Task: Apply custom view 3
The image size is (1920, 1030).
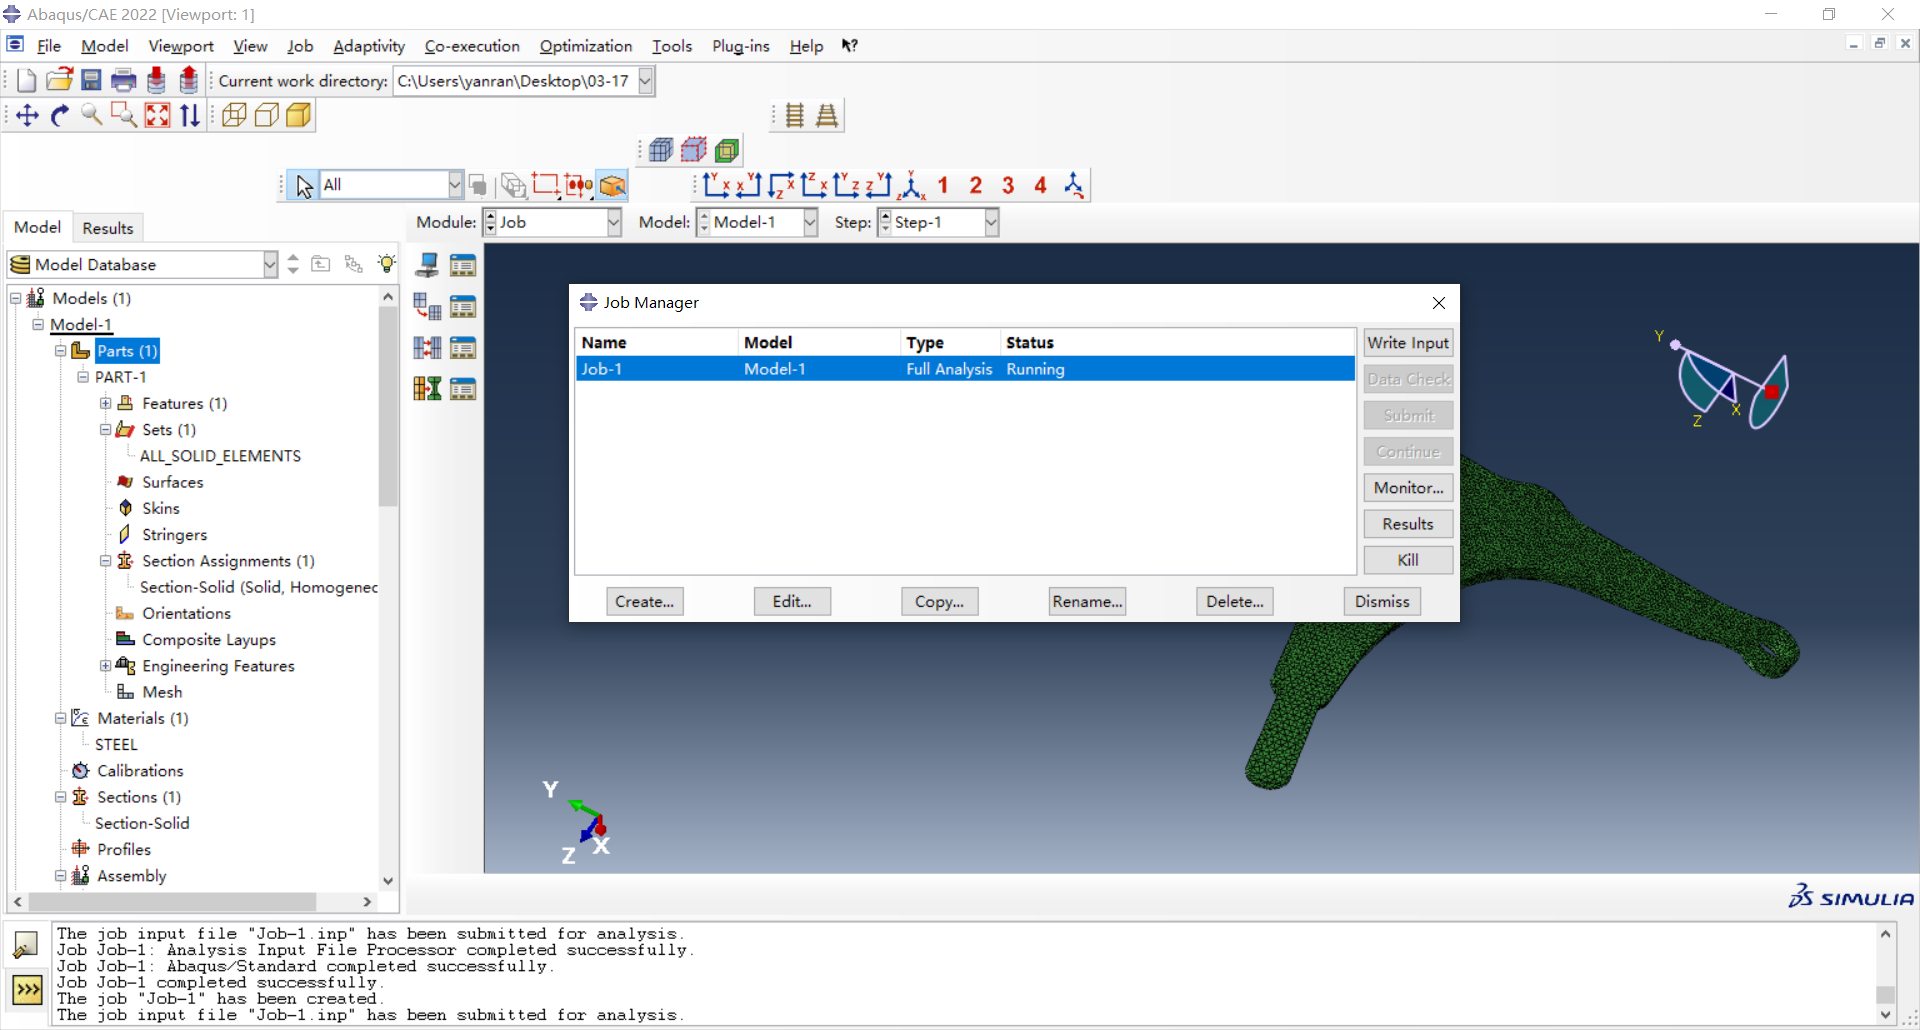Action: 1008,185
